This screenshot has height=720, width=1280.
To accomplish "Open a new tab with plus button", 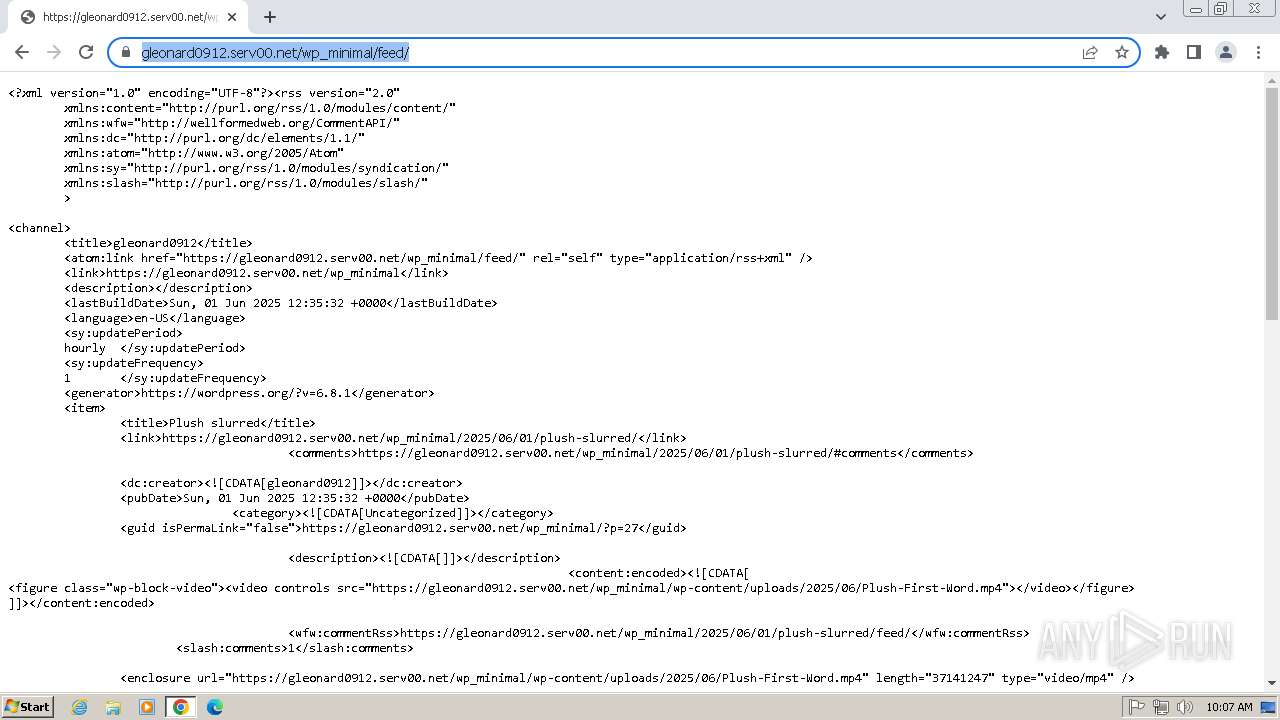I will (x=270, y=17).
